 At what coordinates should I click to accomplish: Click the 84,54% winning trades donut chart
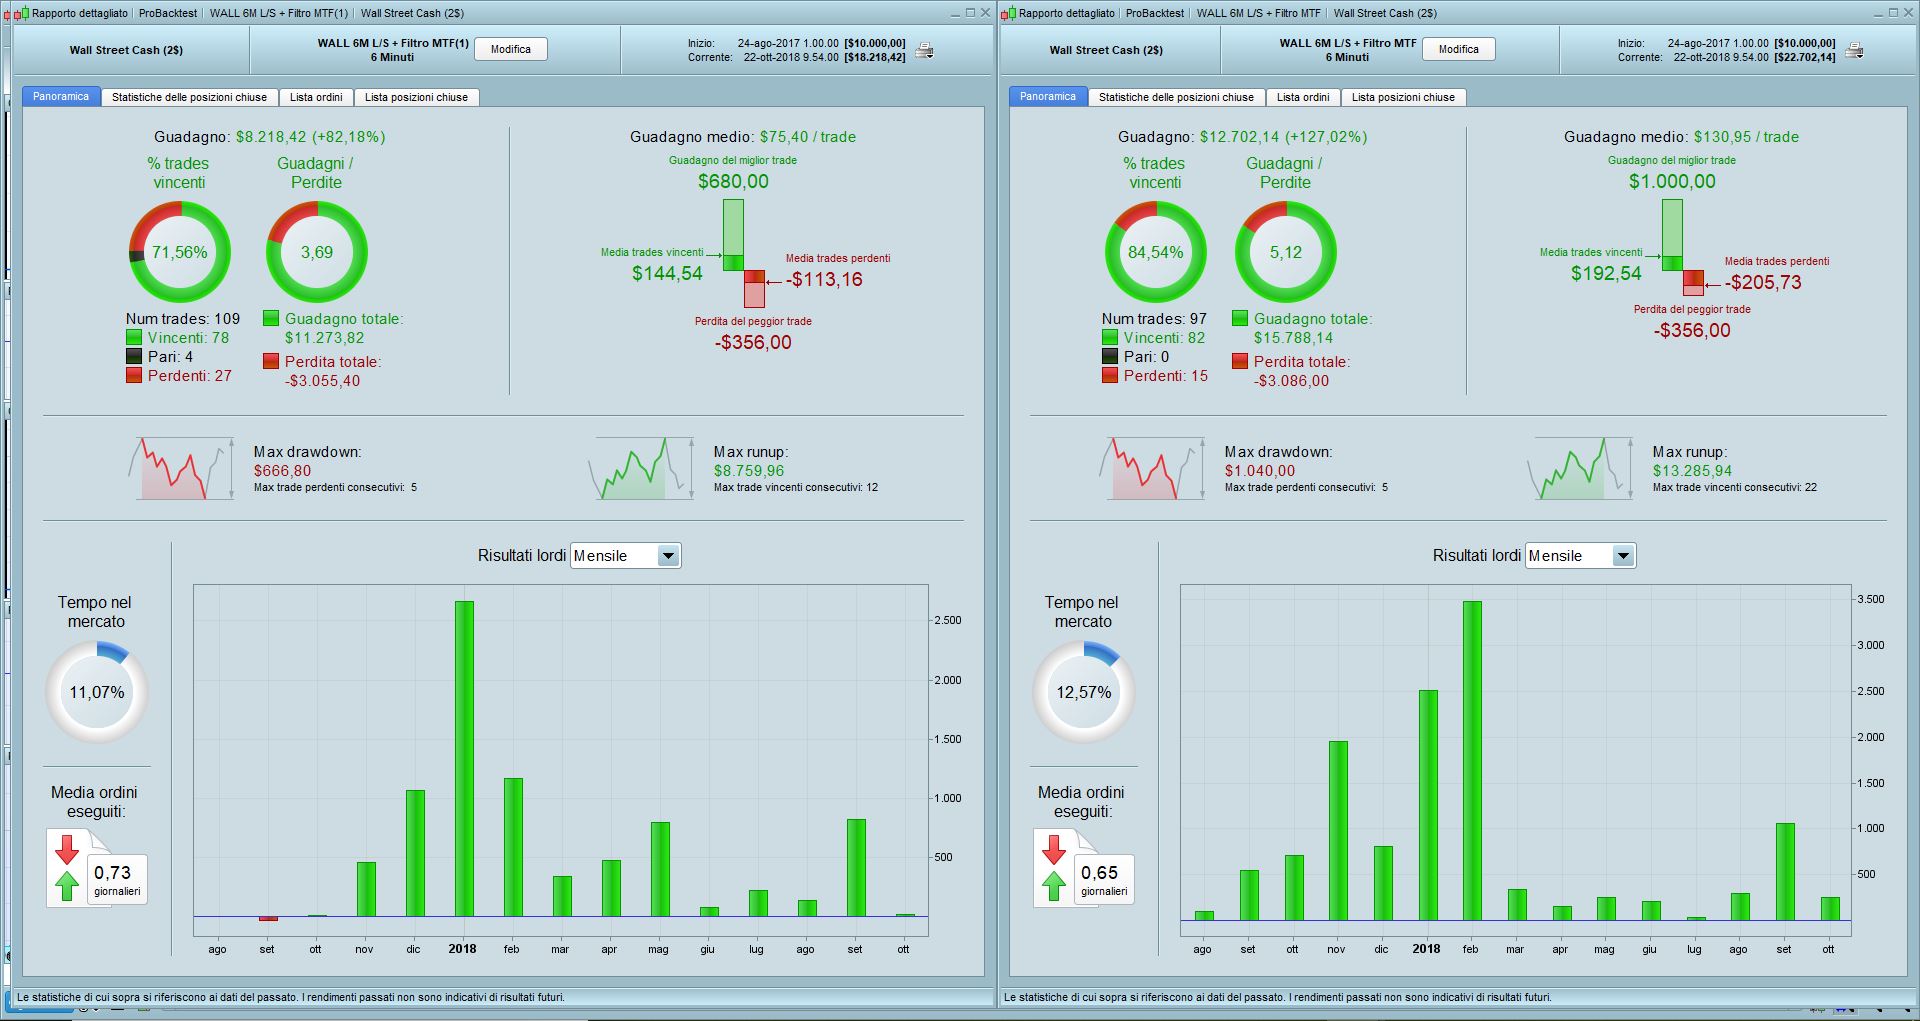[1155, 252]
